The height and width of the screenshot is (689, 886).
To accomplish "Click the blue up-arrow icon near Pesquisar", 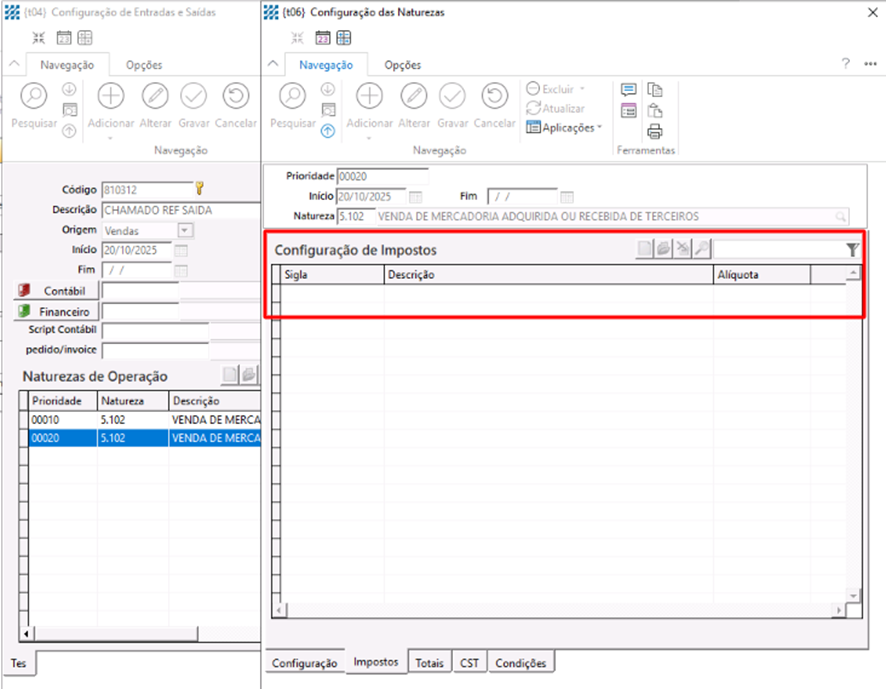I will [x=327, y=131].
